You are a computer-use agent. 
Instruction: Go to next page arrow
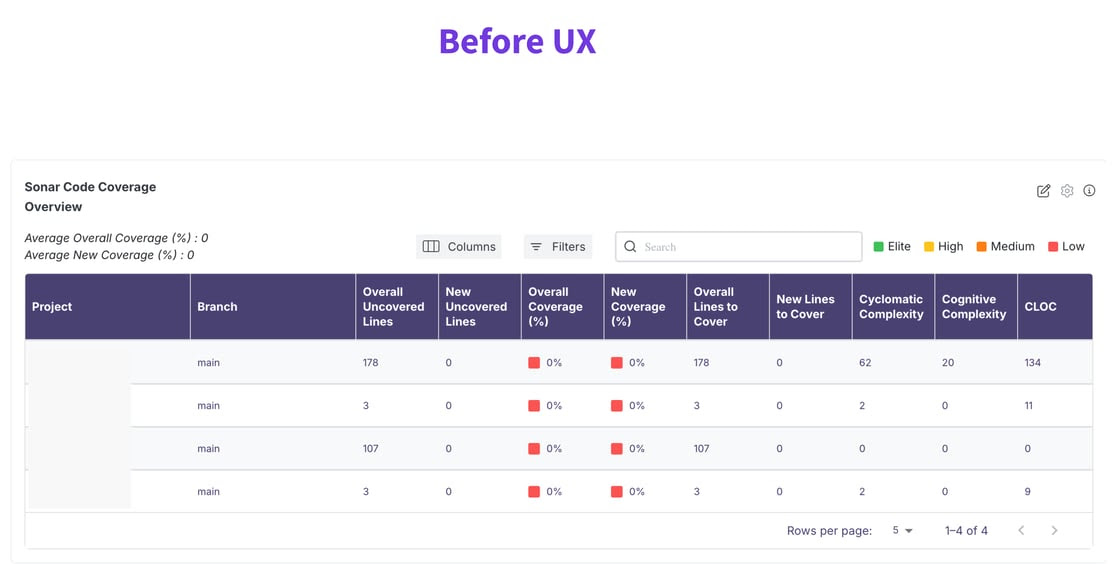pyautogui.click(x=1054, y=531)
